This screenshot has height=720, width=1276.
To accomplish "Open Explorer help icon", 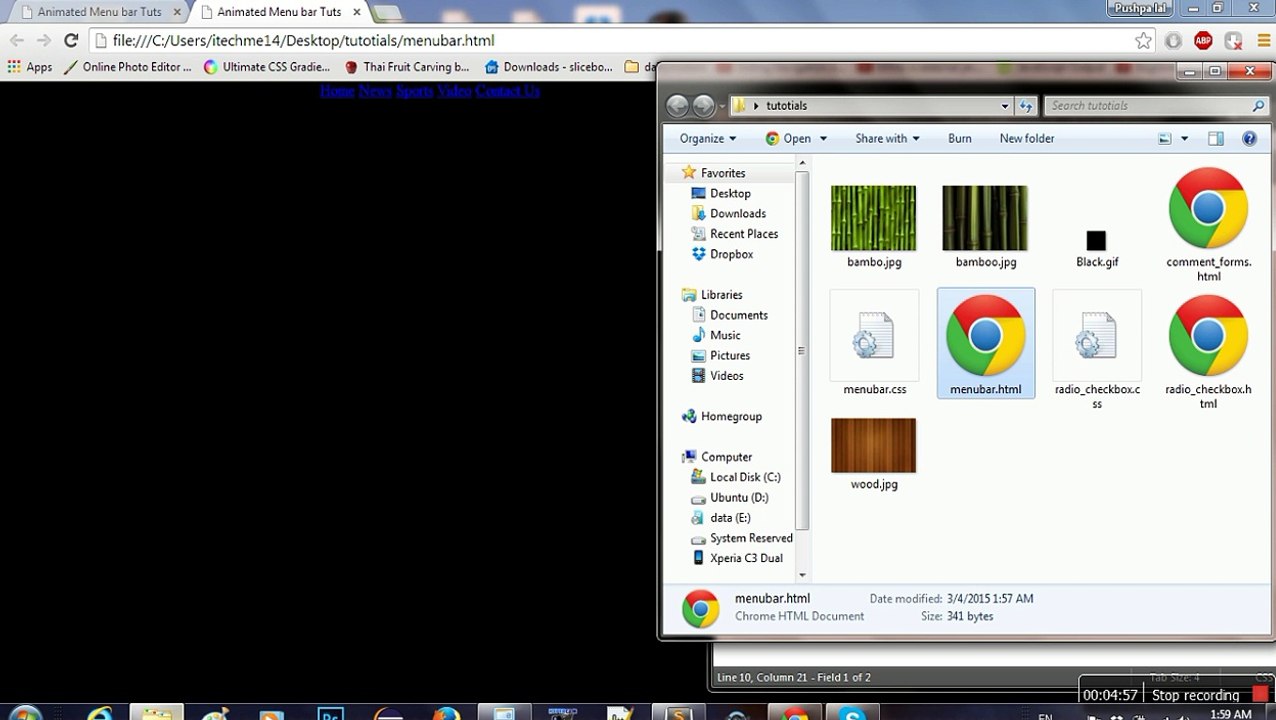I will [1249, 139].
